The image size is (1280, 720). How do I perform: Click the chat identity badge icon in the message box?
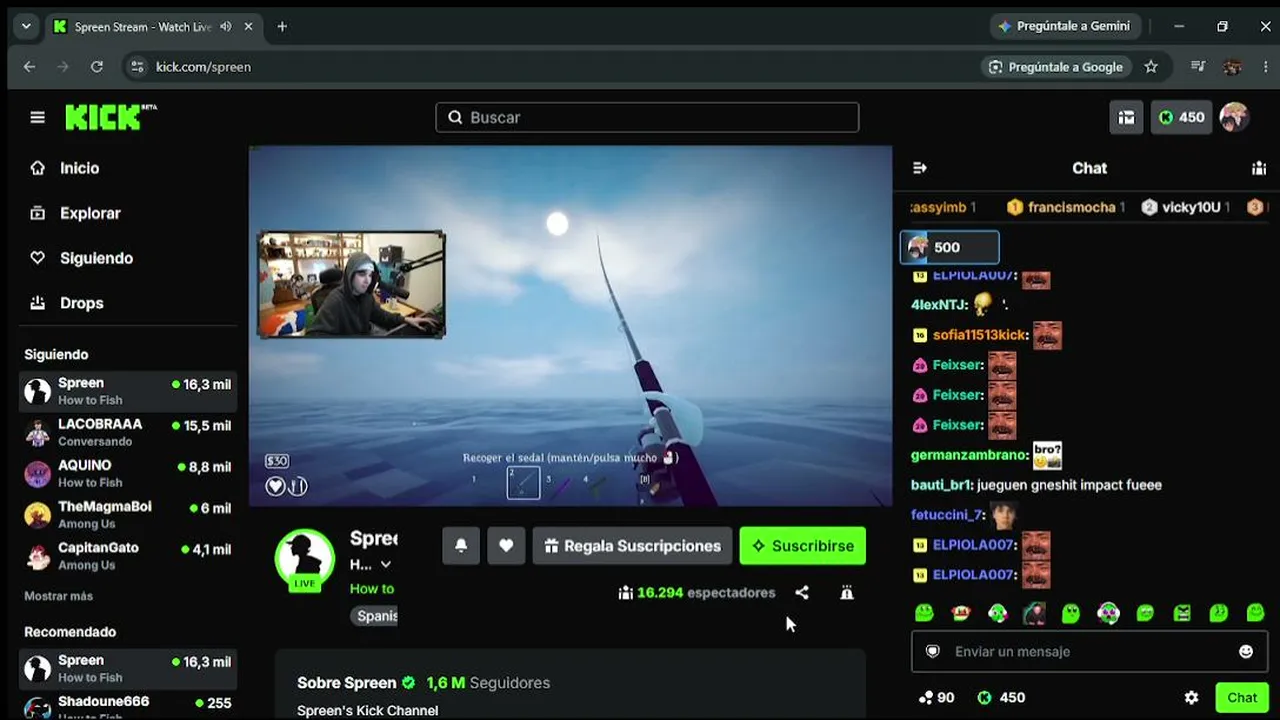(933, 652)
